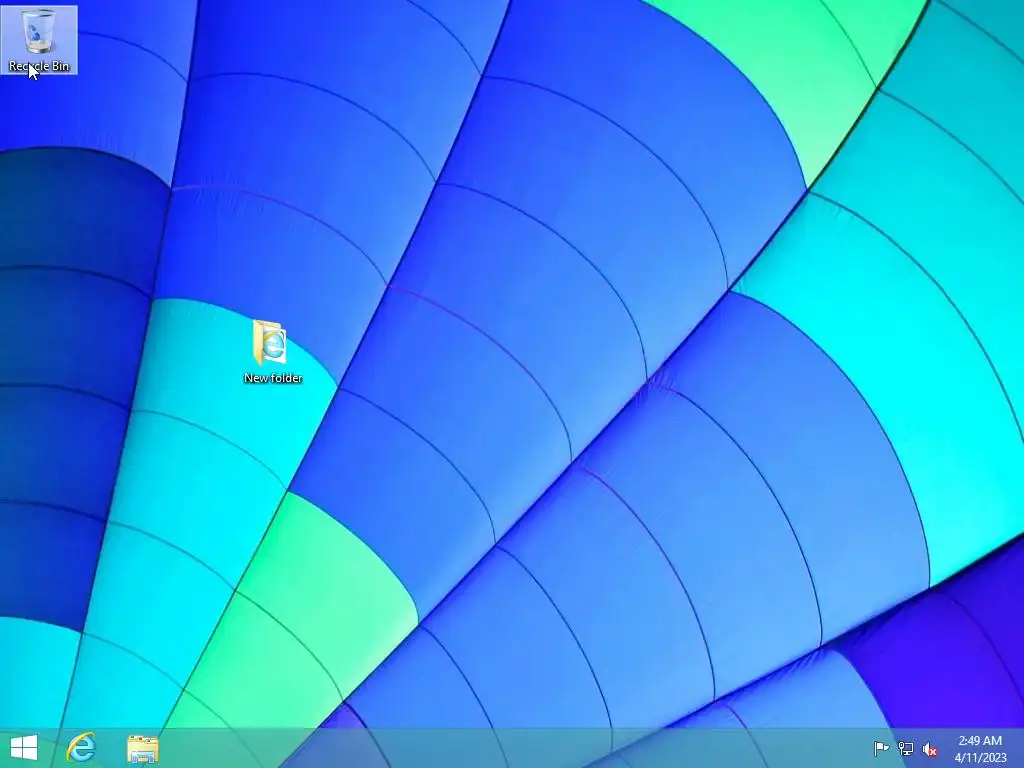Screen dimensions: 1024x768
Task: Open the network status tray icon
Action: click(x=905, y=748)
